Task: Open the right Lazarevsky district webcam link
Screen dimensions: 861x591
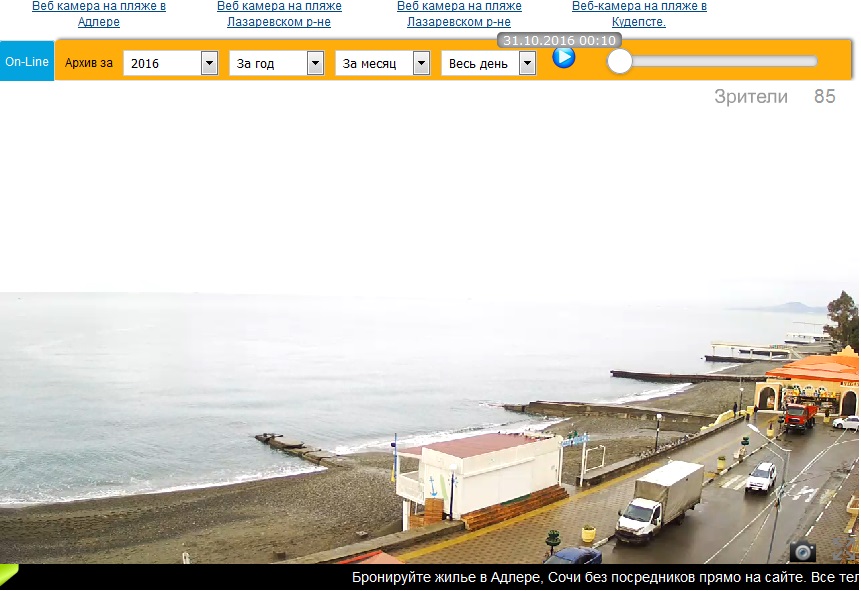Action: click(x=459, y=14)
